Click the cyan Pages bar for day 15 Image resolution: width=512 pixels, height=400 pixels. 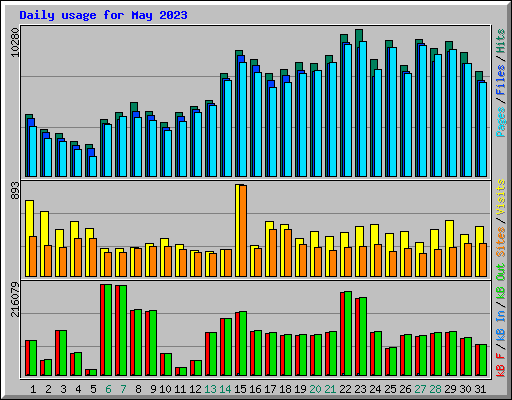click(x=243, y=119)
